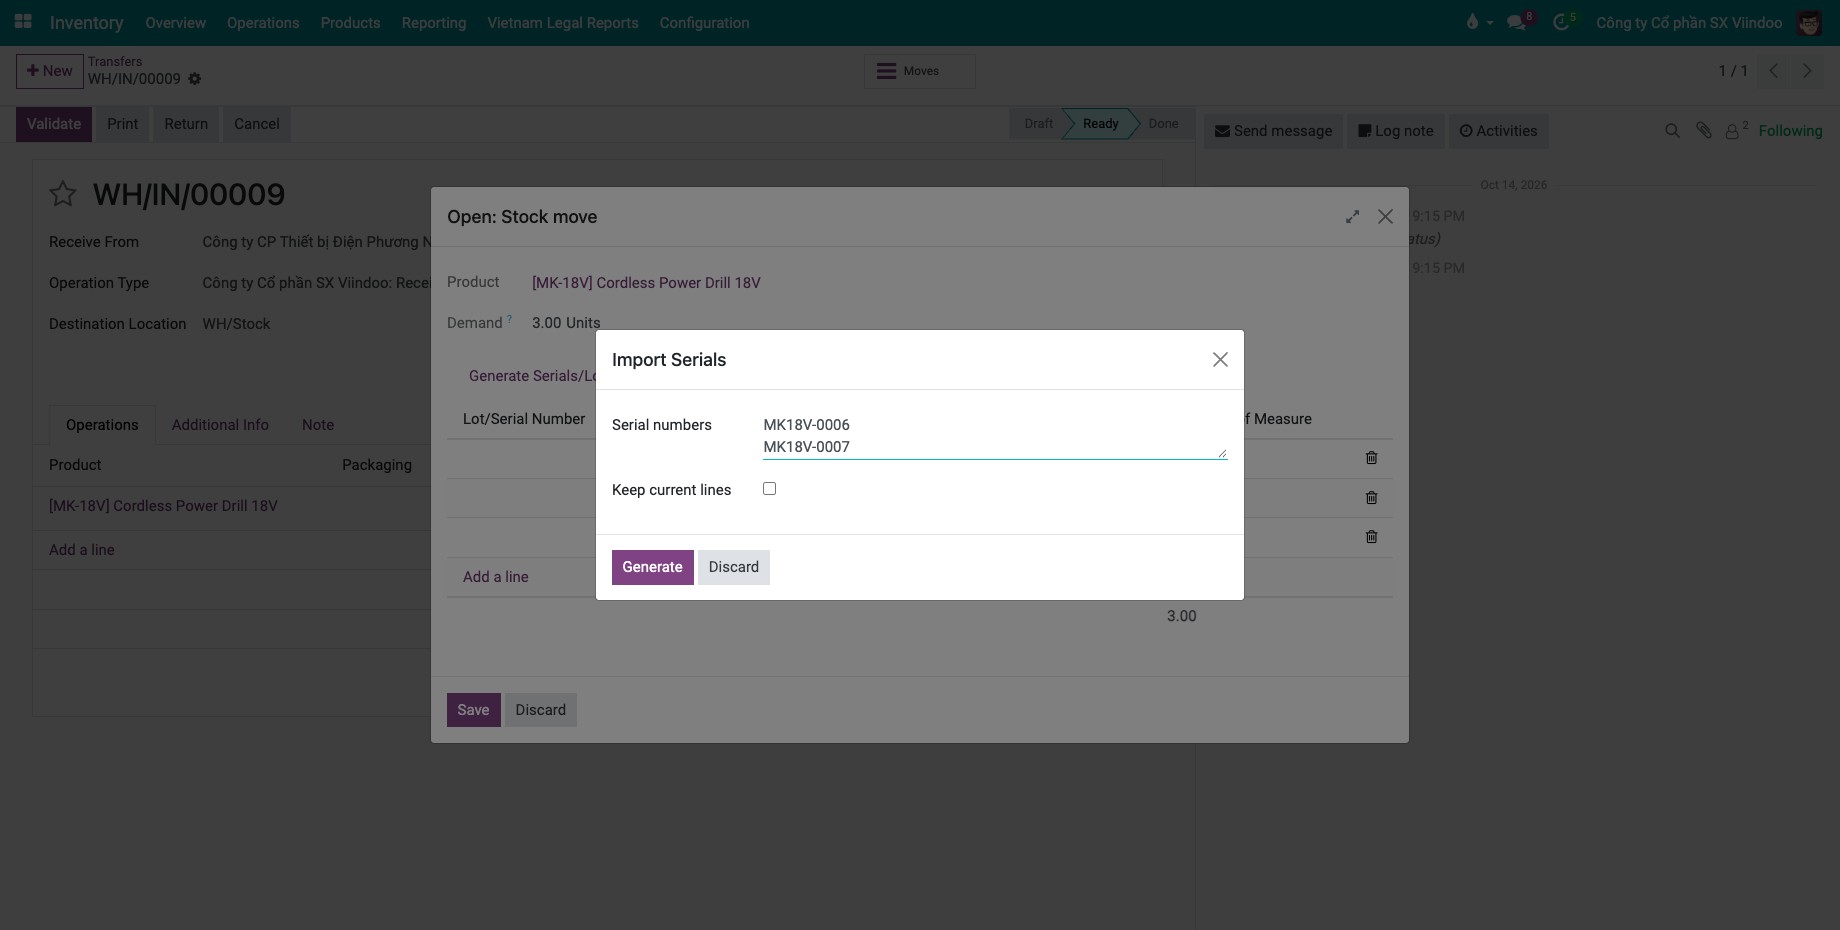Image resolution: width=1840 pixels, height=930 pixels.
Task: Close the Import Serials dialog
Action: pyautogui.click(x=1220, y=360)
